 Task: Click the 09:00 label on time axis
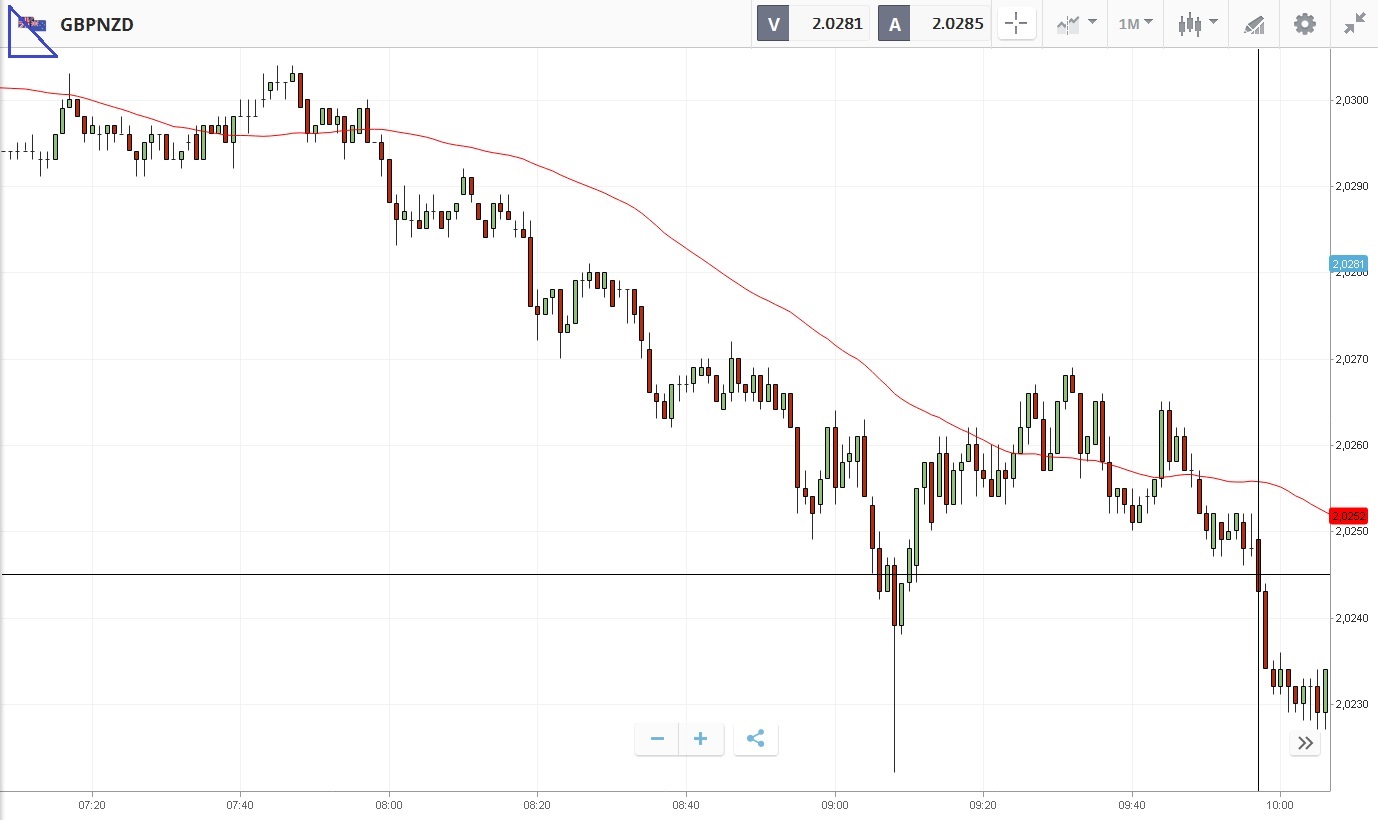click(x=834, y=804)
